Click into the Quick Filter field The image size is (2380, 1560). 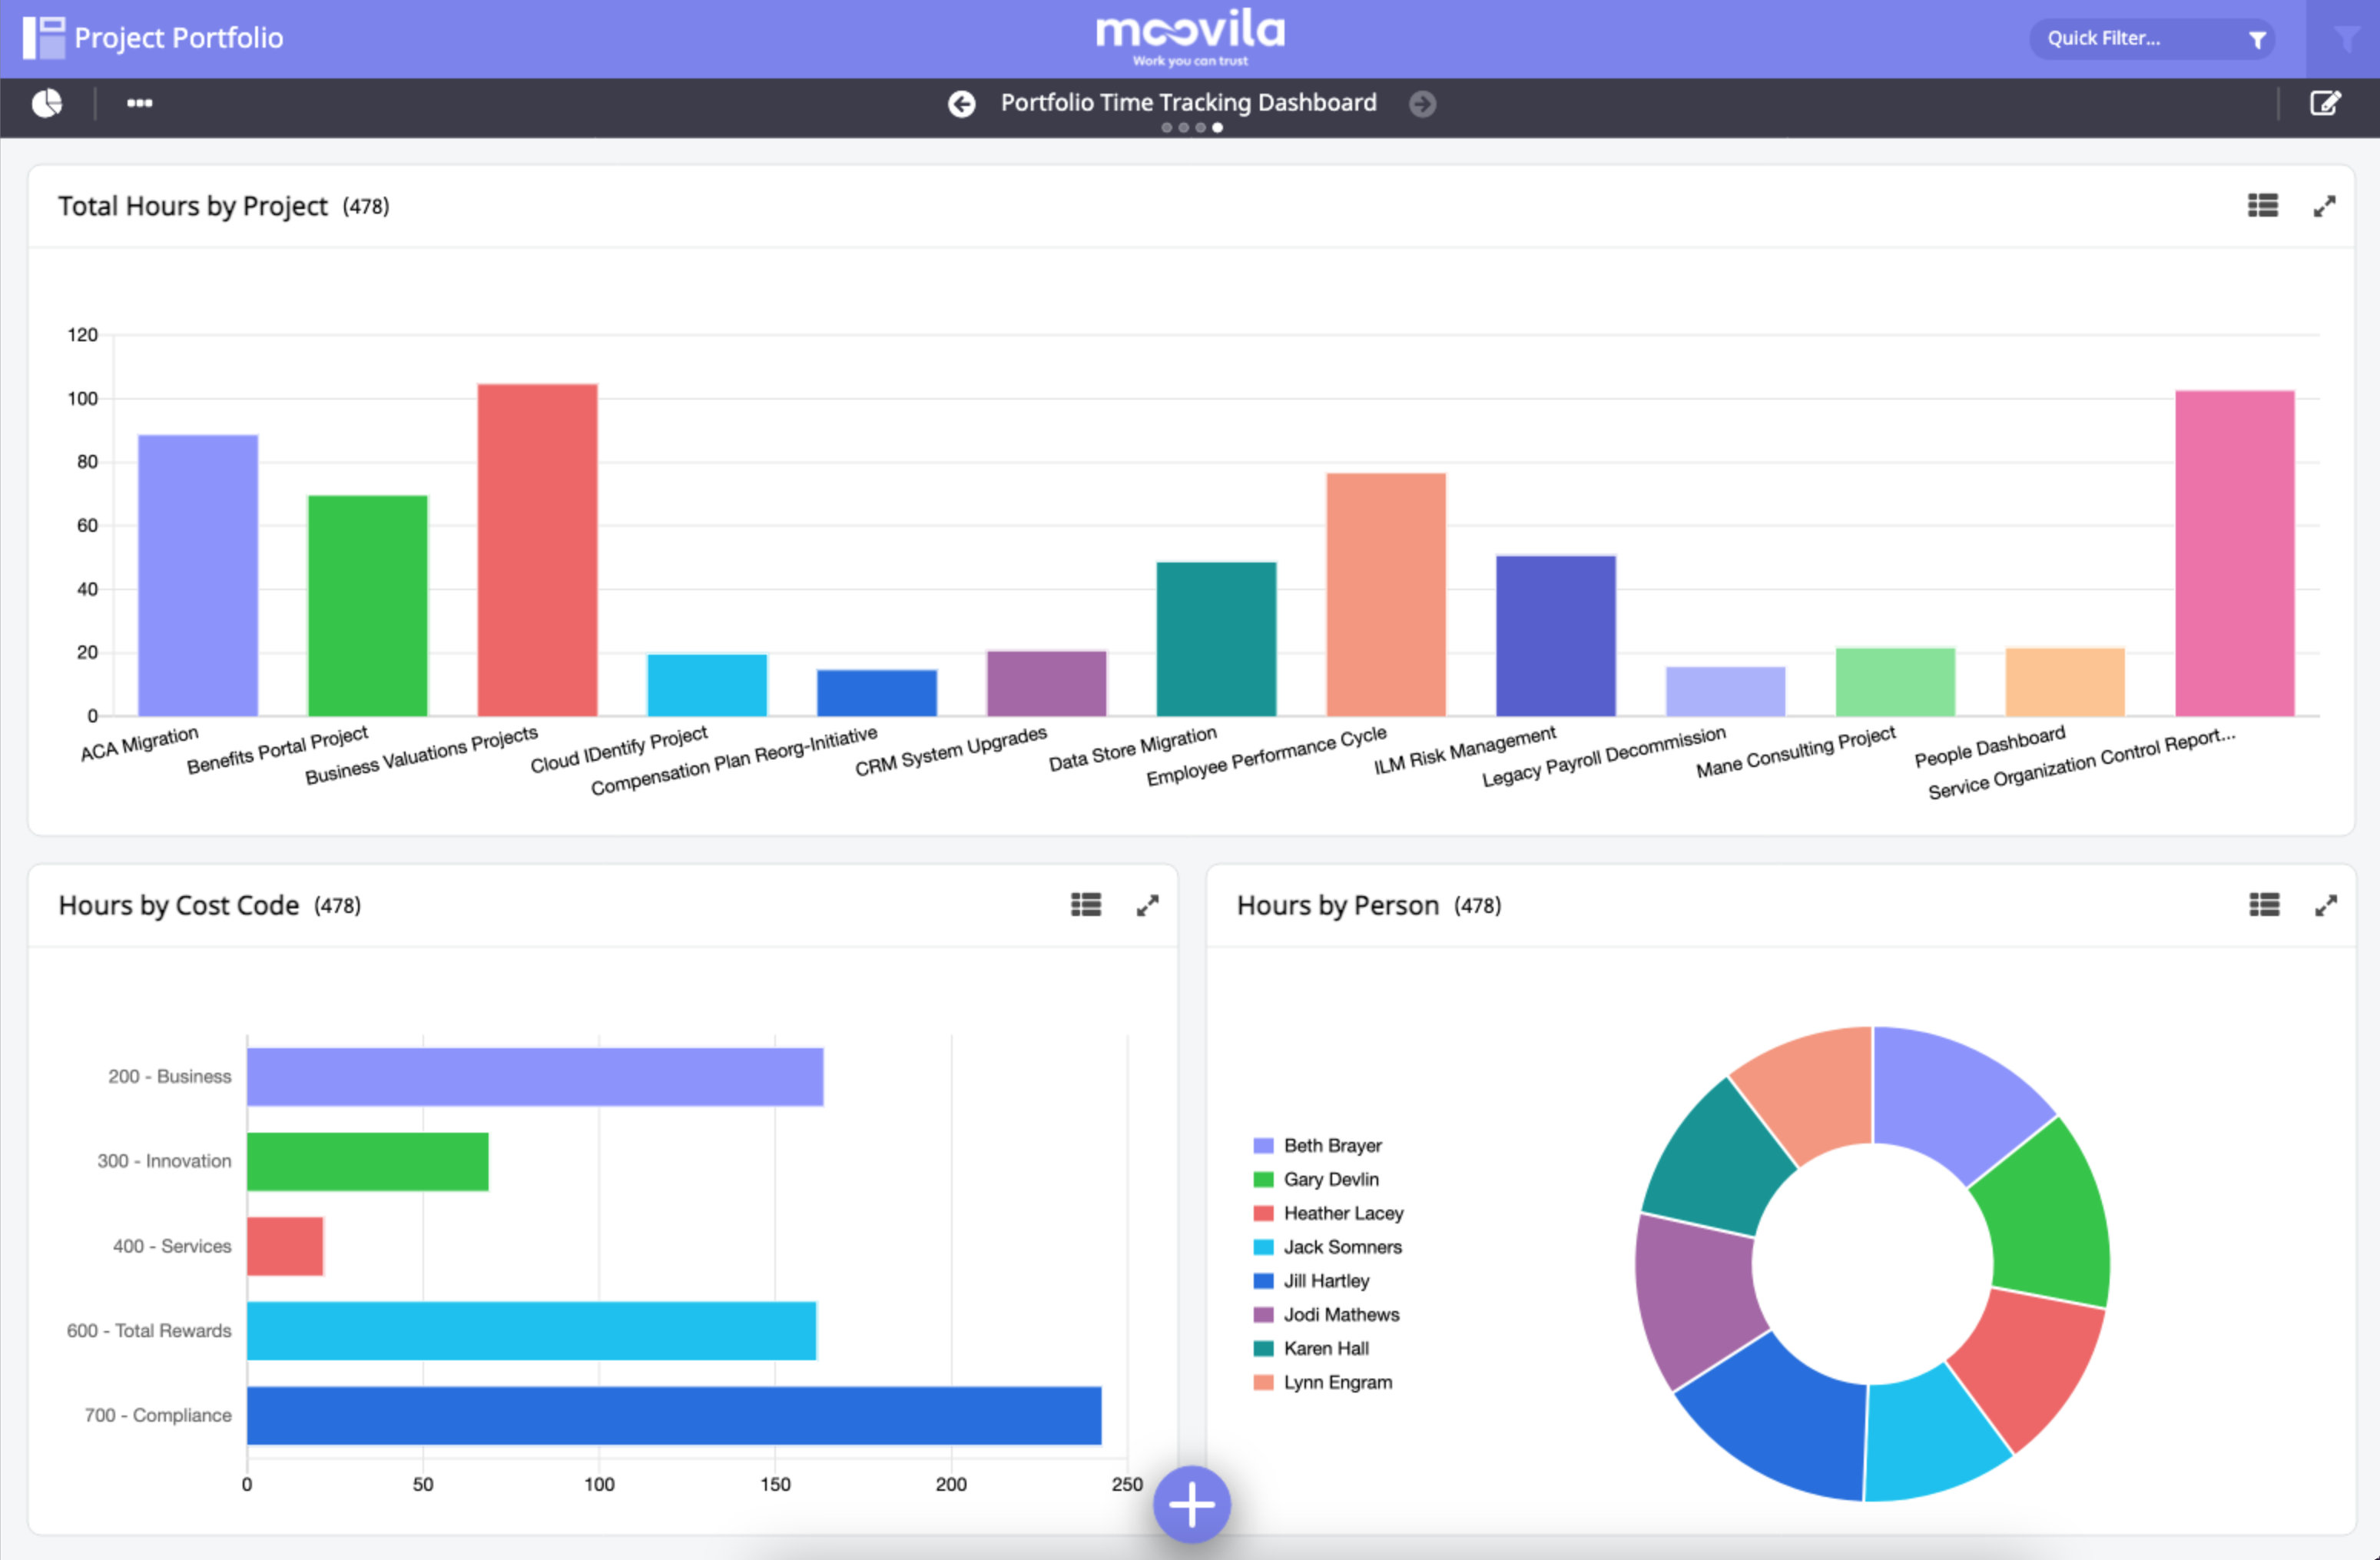2130,39
